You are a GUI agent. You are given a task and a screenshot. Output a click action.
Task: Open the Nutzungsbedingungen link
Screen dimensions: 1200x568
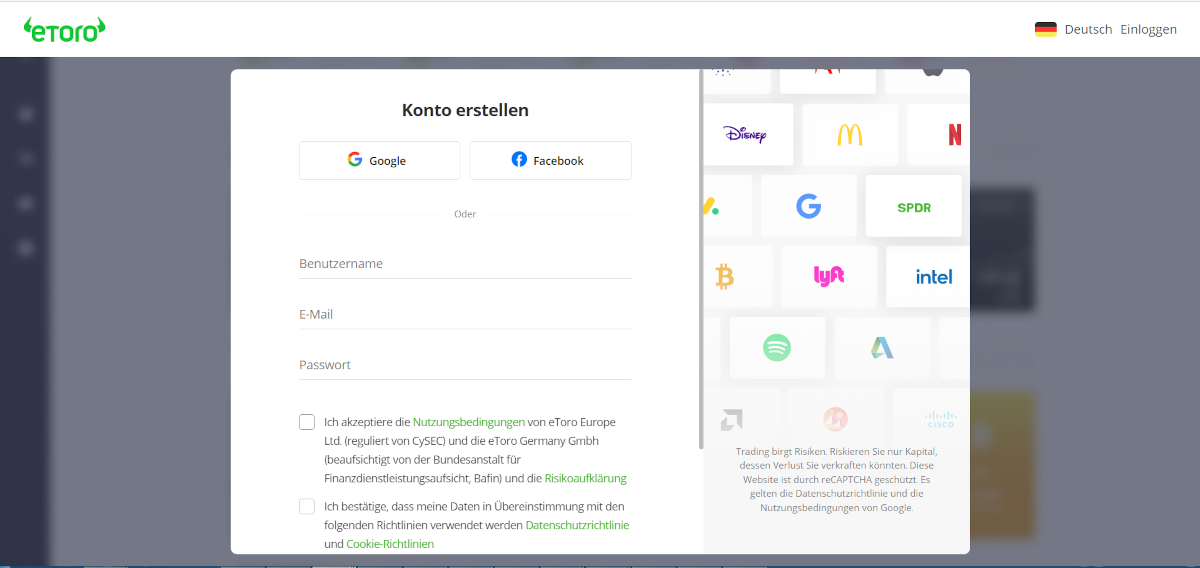[x=469, y=422]
